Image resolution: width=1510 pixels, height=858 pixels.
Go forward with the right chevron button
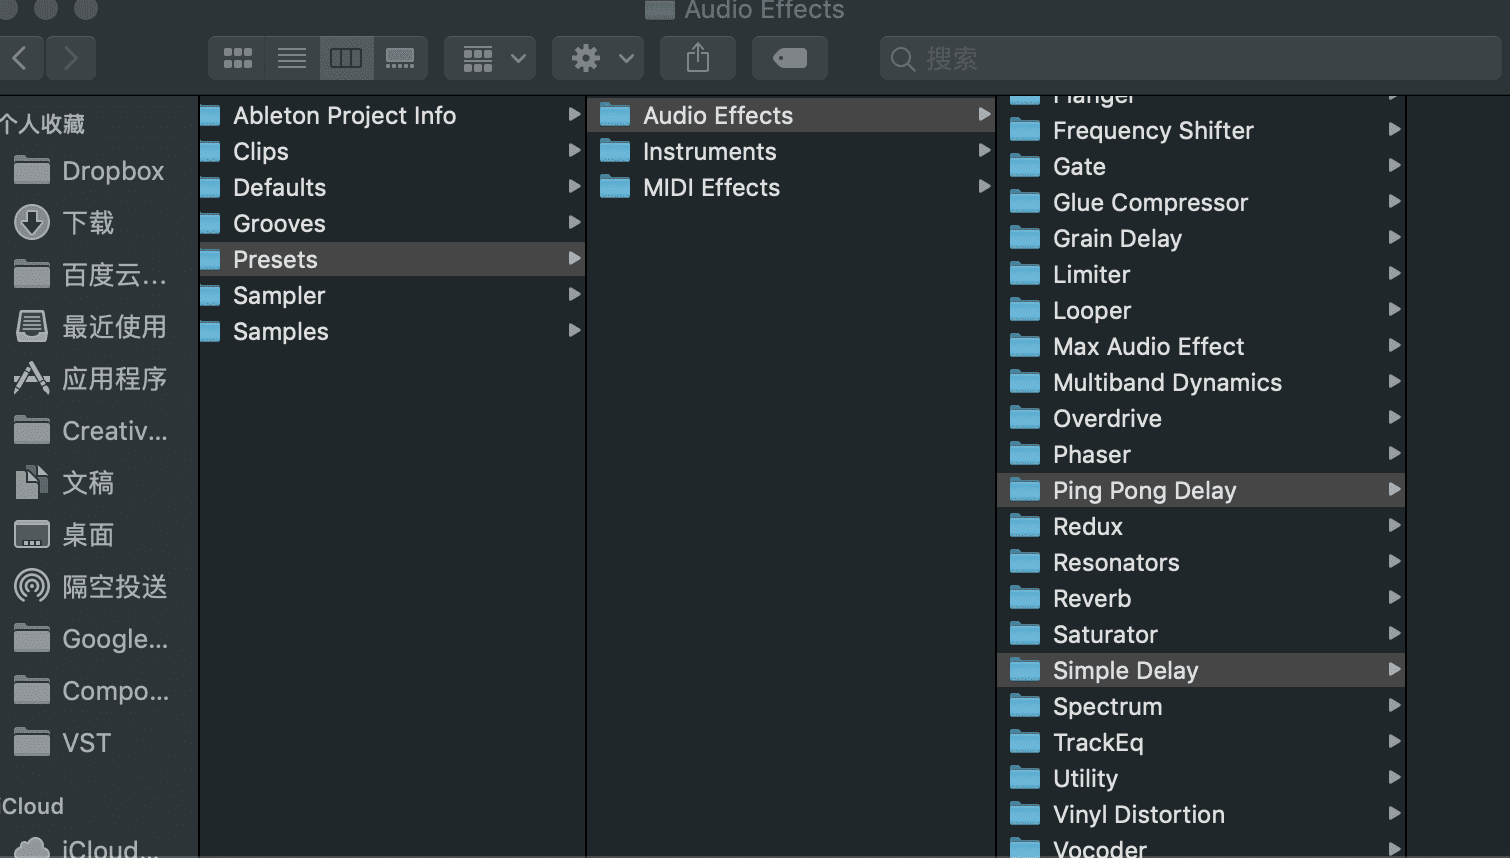pos(70,58)
